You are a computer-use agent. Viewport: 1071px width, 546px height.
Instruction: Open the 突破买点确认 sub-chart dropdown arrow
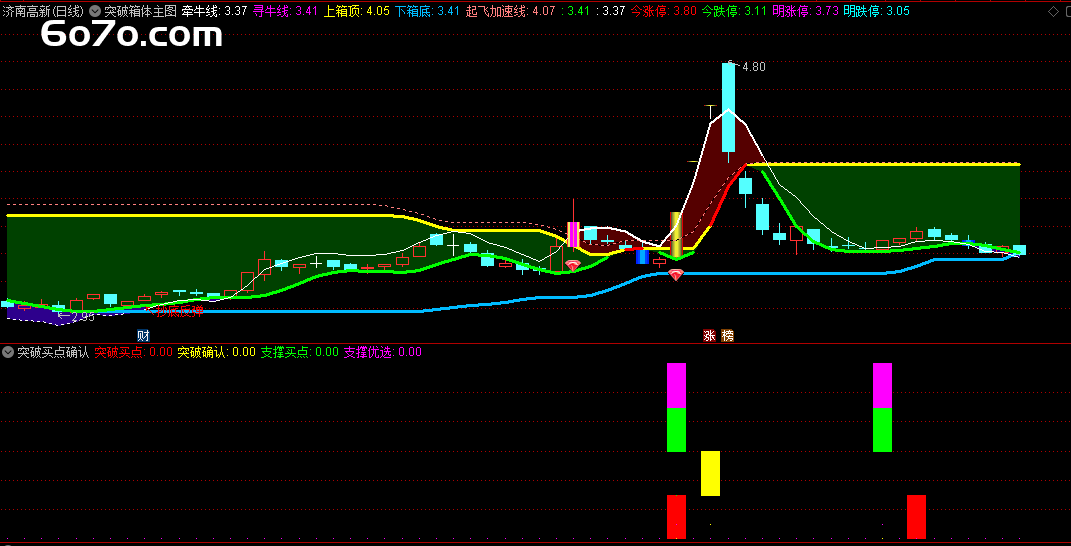[8, 352]
